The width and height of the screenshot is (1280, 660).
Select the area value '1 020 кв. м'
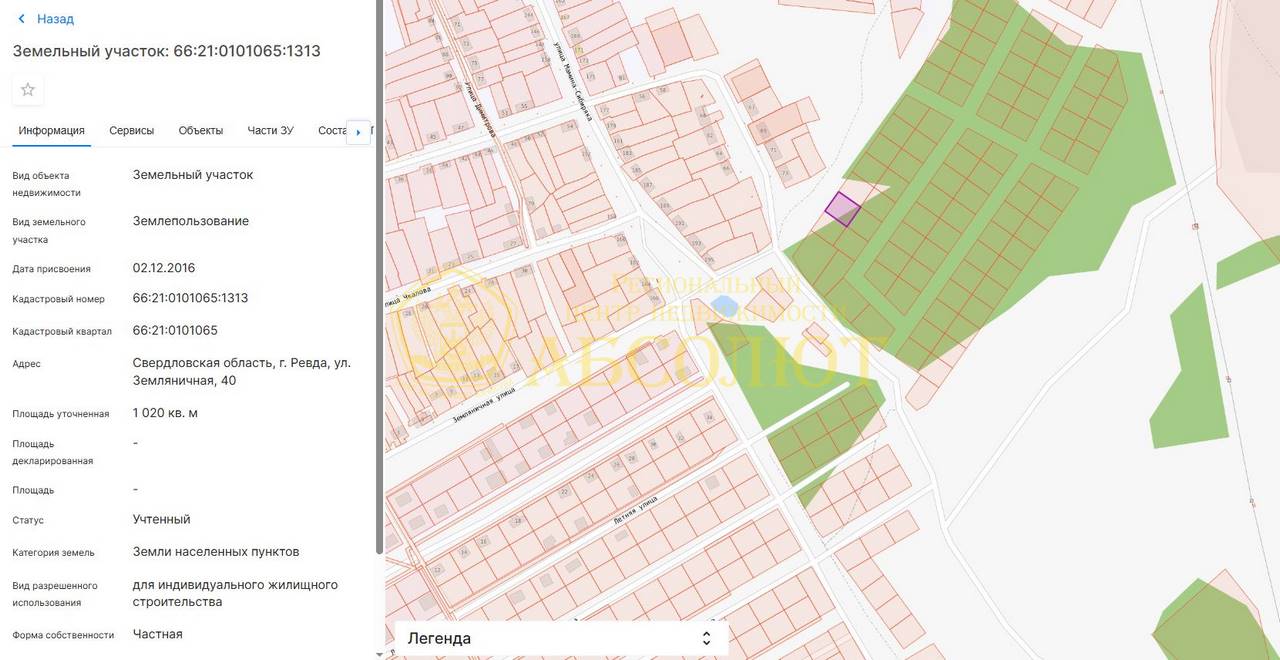coord(165,412)
